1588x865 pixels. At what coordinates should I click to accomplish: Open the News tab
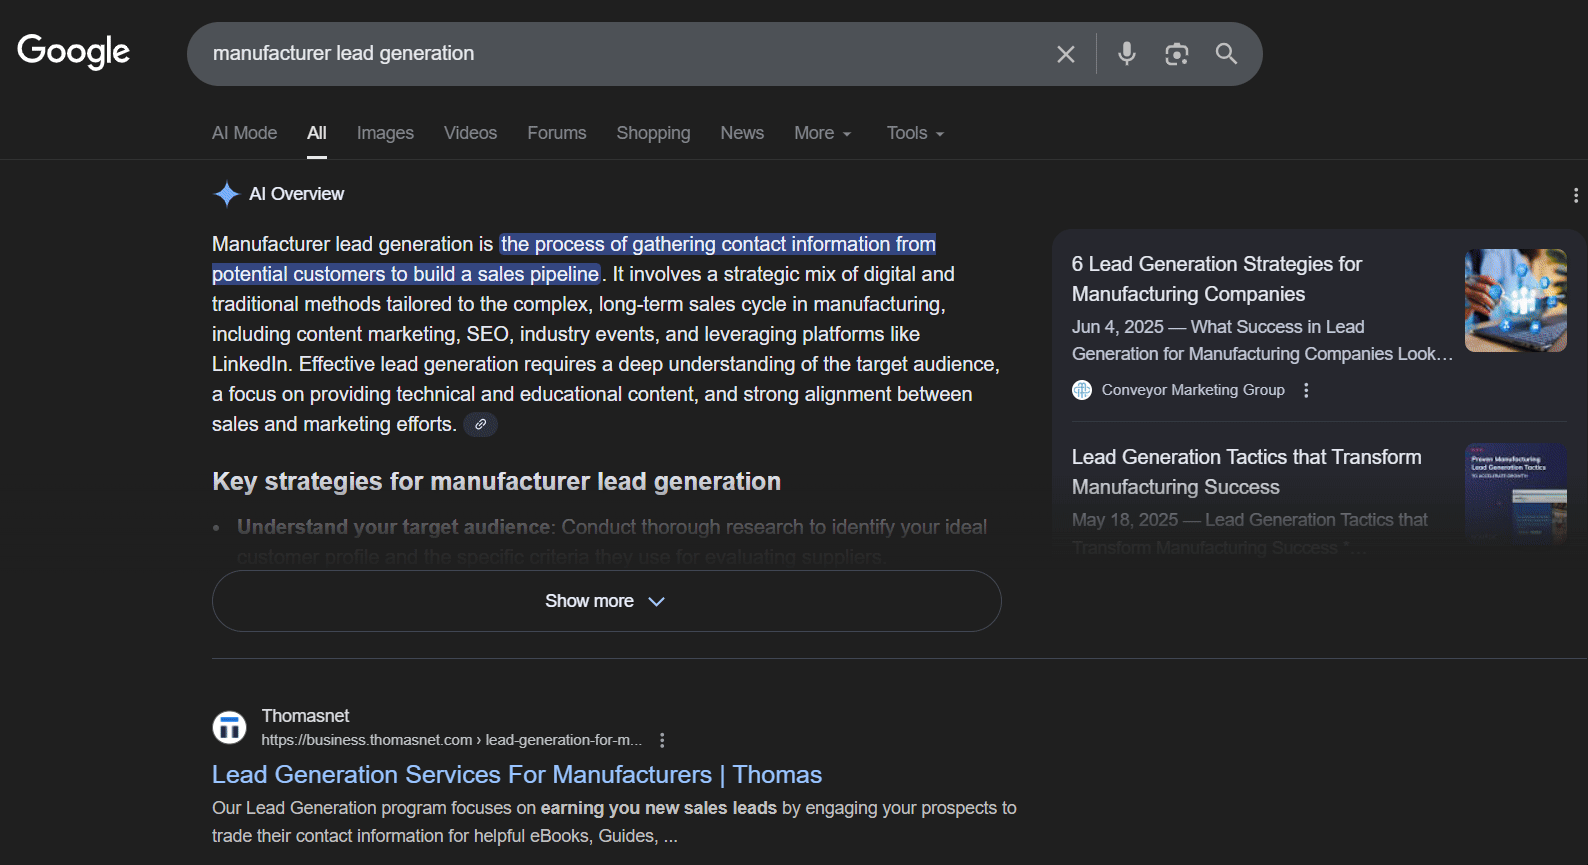(x=742, y=133)
